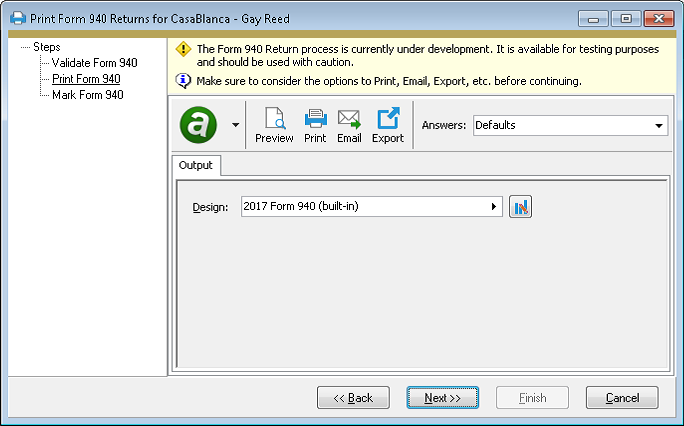Open the dropdown arrow beside the green logo
This screenshot has width=684, height=426.
point(236,125)
